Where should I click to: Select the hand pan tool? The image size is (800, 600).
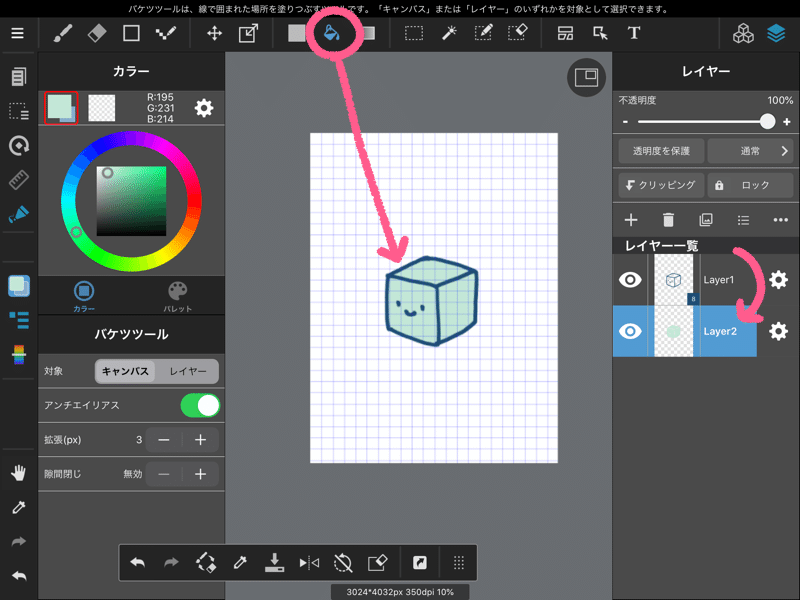[x=18, y=473]
